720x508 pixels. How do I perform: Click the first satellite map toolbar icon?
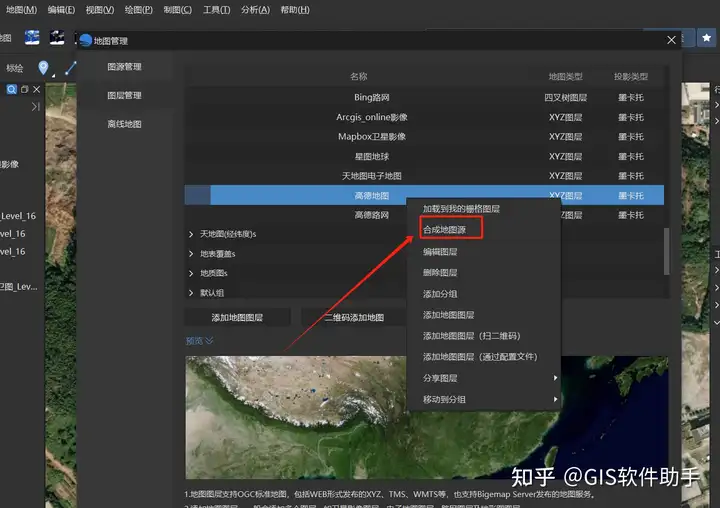(x=32, y=37)
